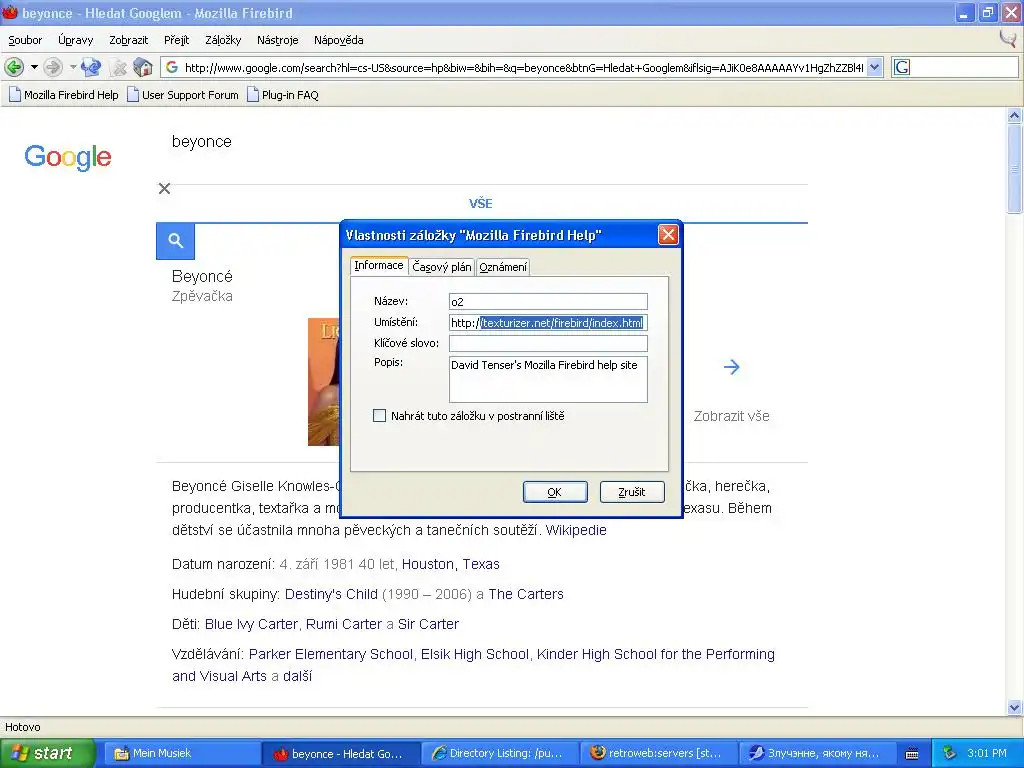Click the Reload page icon
Viewport: 1024px width, 768px height.
point(91,67)
